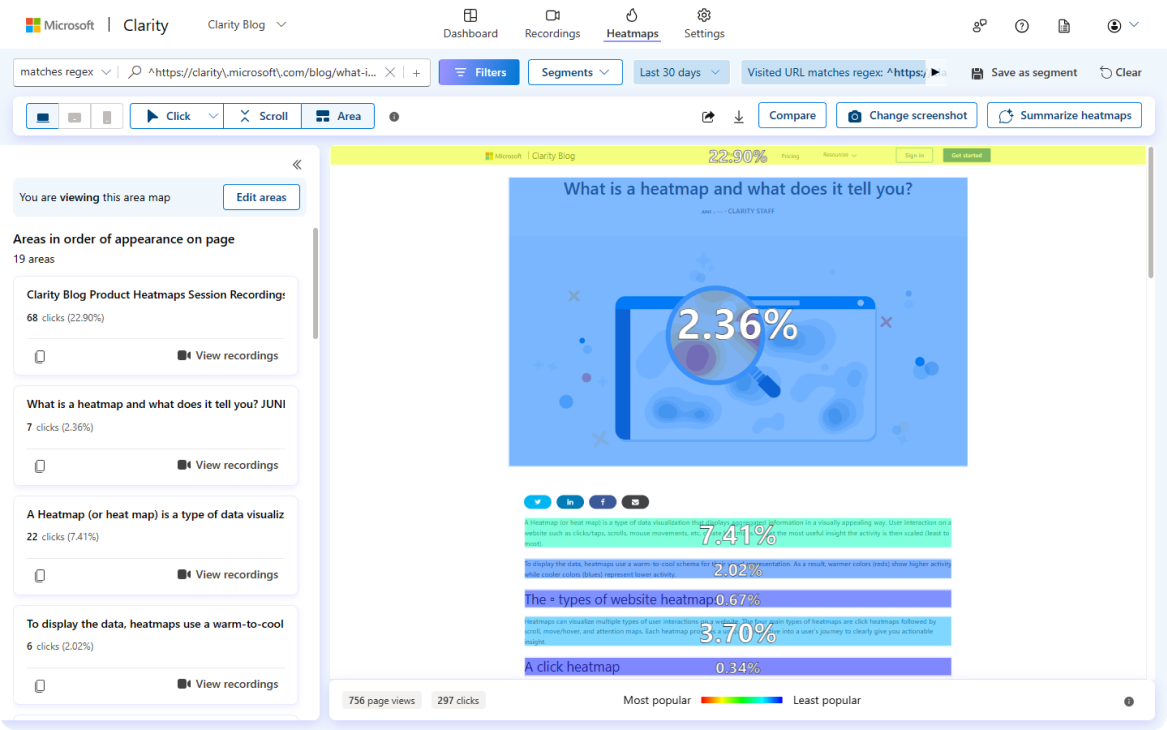Click the share heatmap icon
The width and height of the screenshot is (1167, 730).
[708, 116]
